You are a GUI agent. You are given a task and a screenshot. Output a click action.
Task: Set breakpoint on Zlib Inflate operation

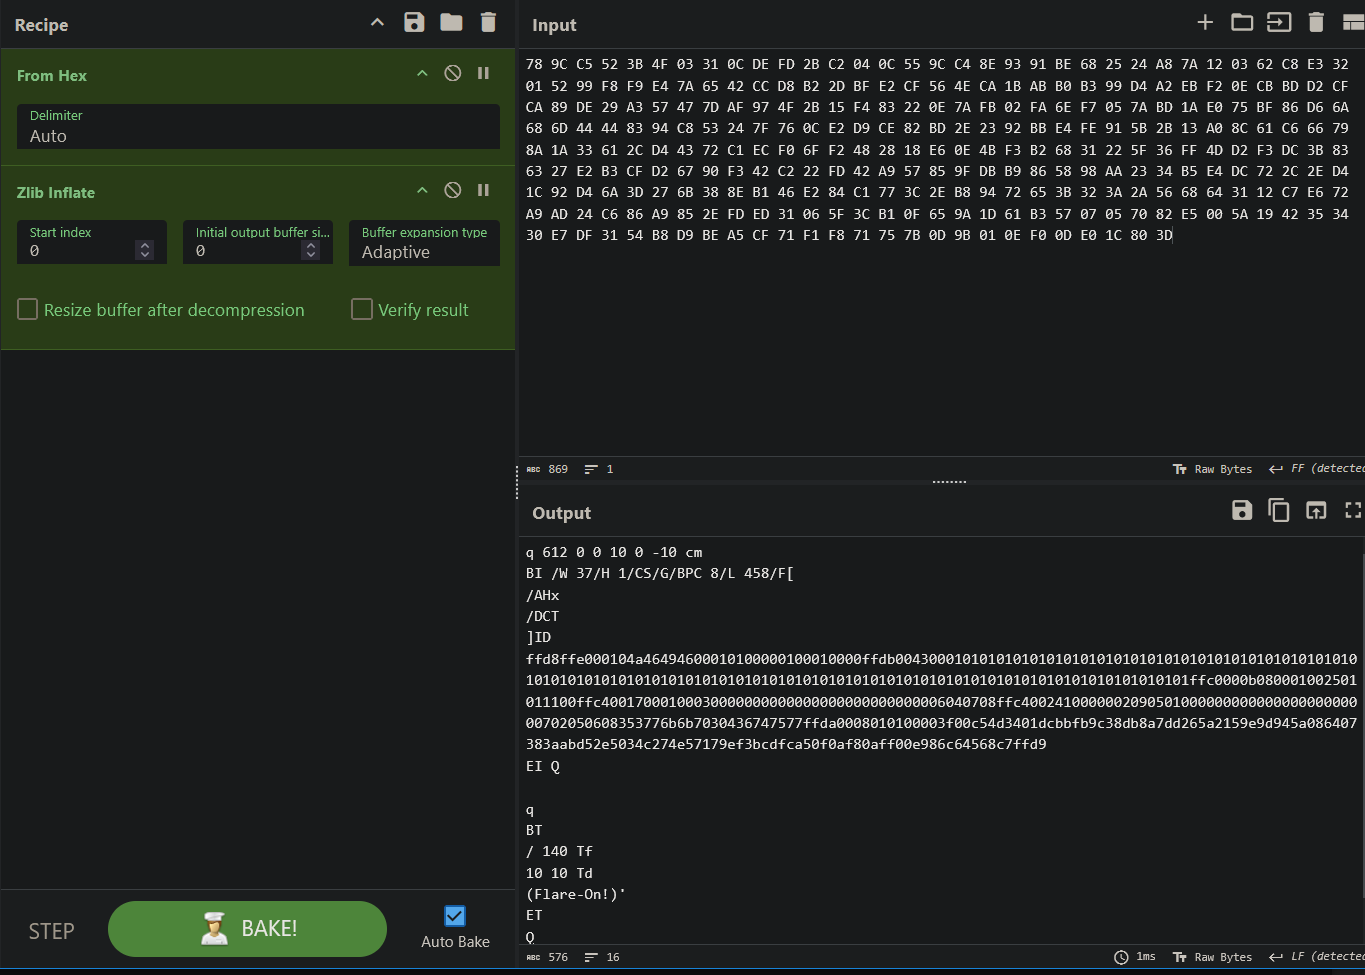[x=484, y=191]
